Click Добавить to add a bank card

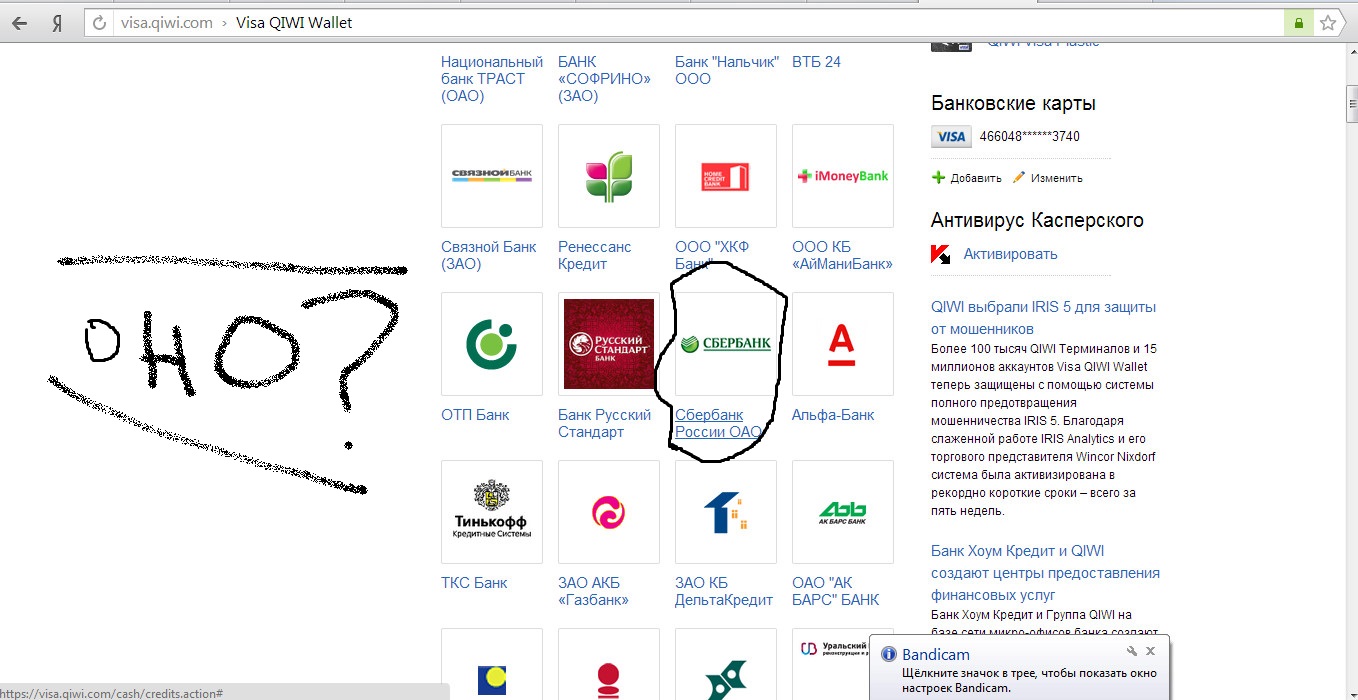pos(976,178)
